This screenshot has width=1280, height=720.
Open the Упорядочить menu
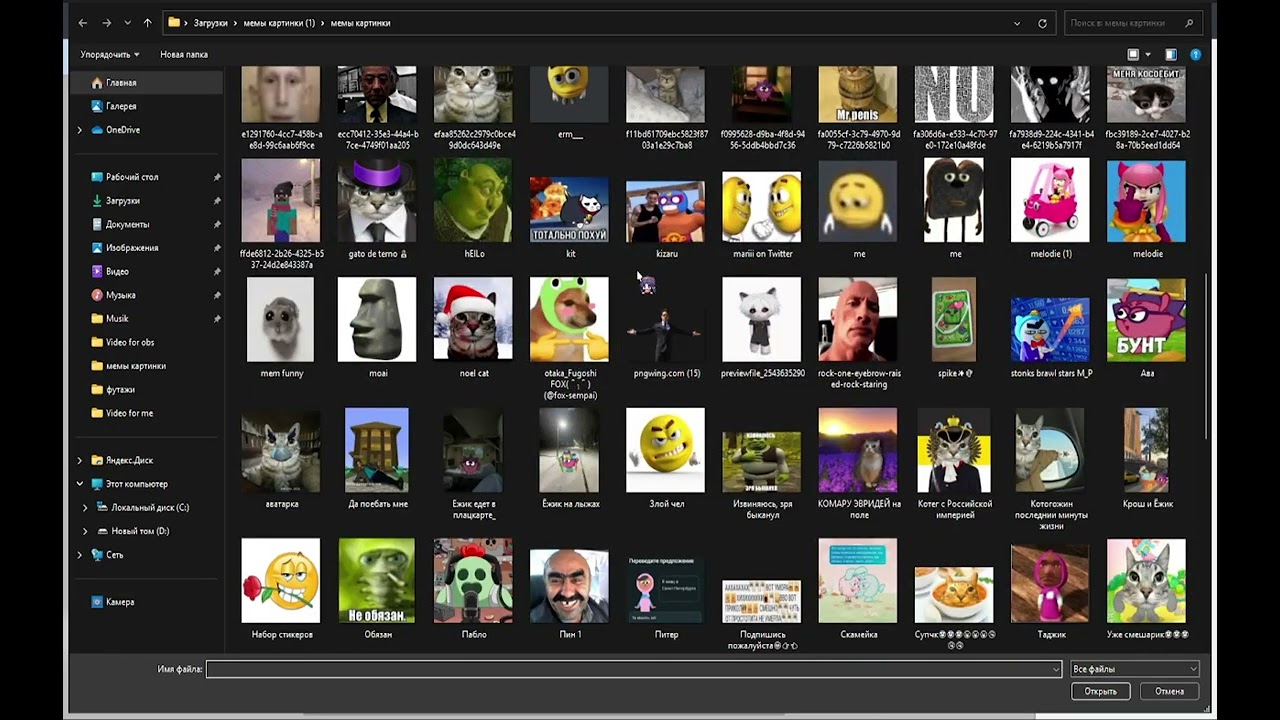tap(110, 54)
